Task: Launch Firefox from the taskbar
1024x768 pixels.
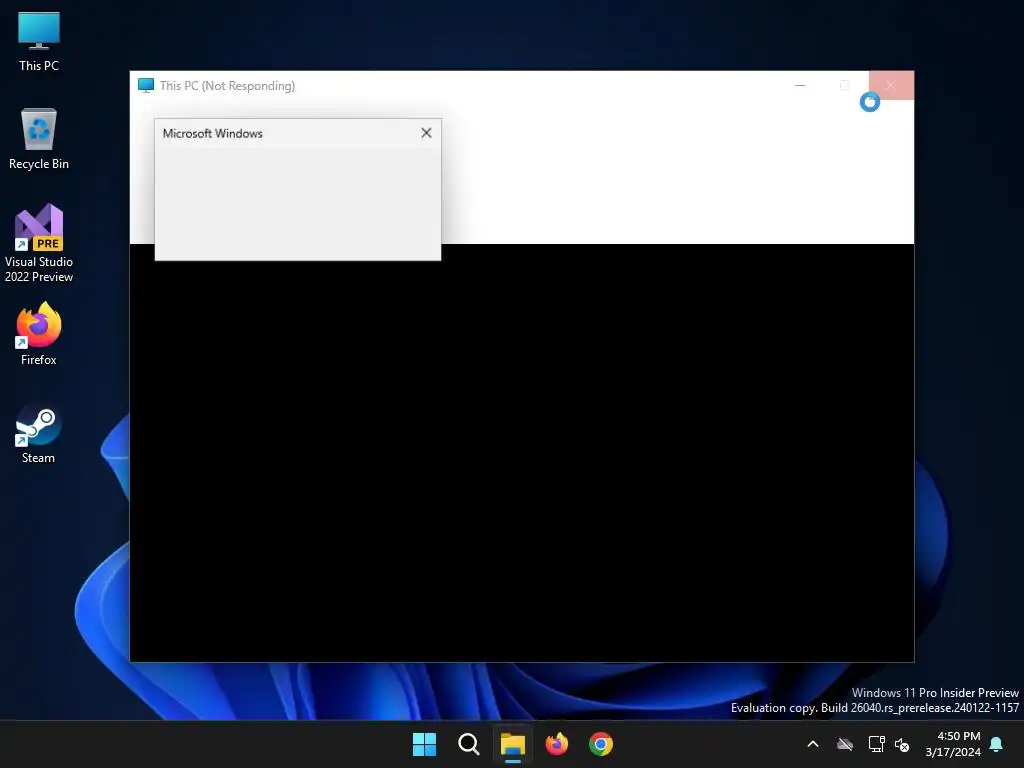Action: pyautogui.click(x=556, y=744)
